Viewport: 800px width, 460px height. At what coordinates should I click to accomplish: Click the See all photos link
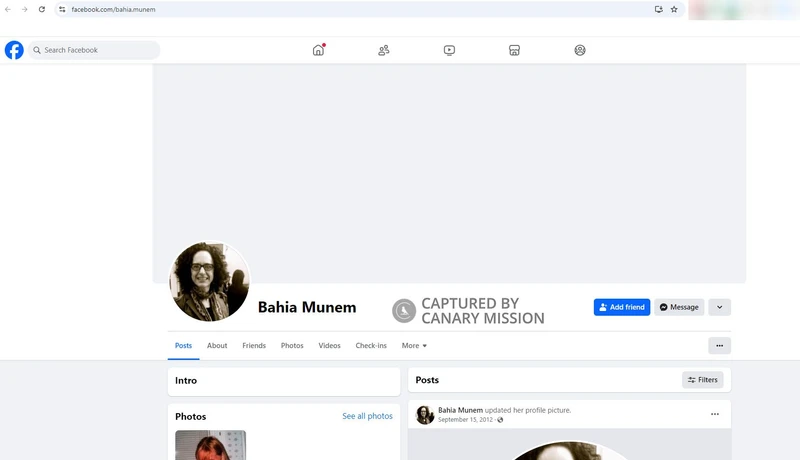click(x=367, y=416)
